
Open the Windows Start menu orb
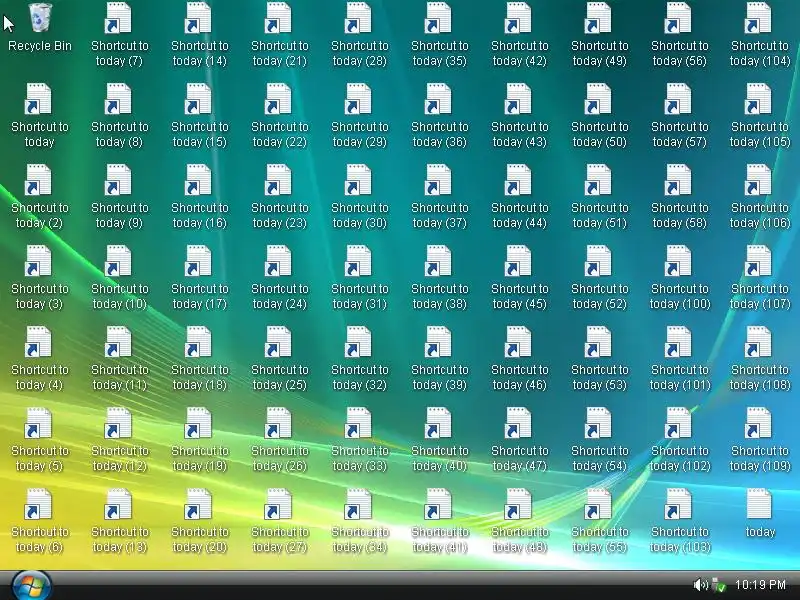pyautogui.click(x=31, y=586)
